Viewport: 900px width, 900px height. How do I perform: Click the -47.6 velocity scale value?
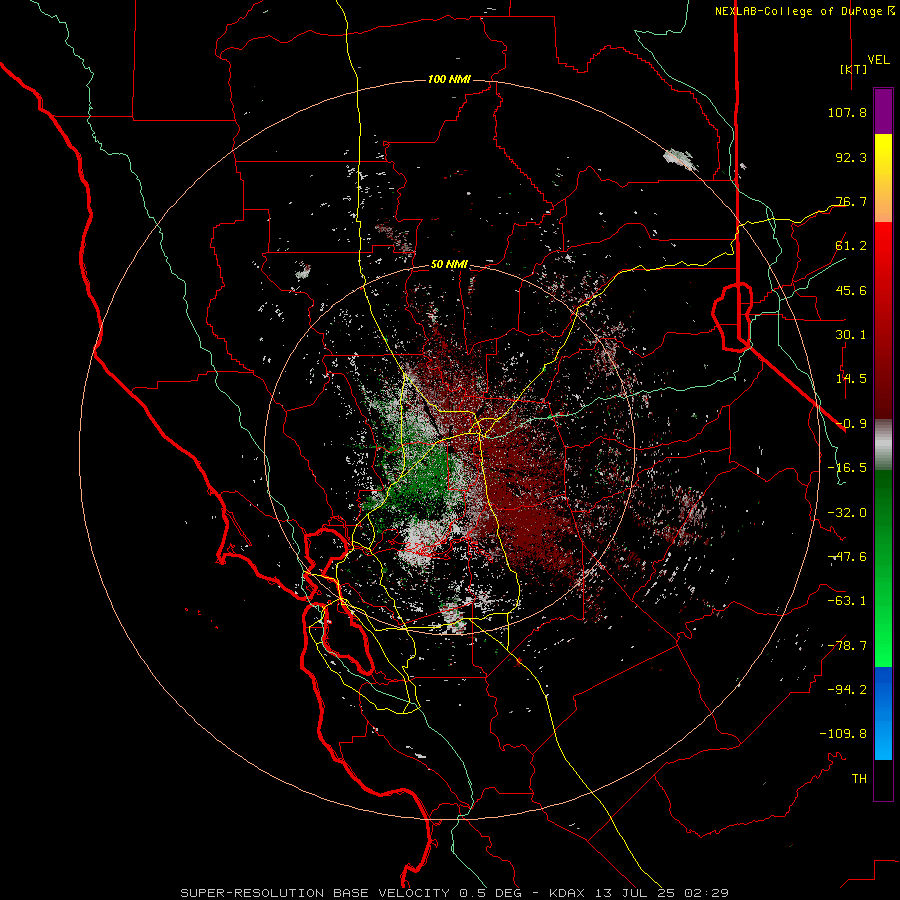click(847, 557)
